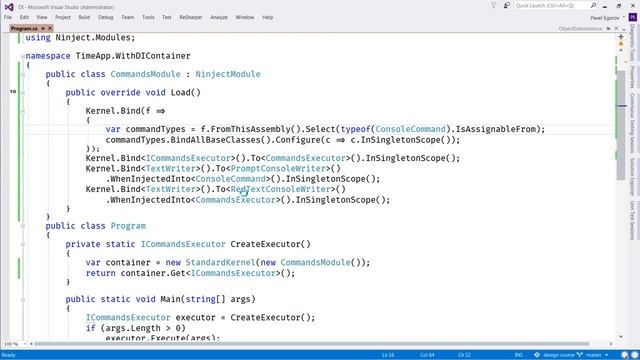
Task: Switch to the ObjectExtensions.cs preview tab
Action: 580,29
